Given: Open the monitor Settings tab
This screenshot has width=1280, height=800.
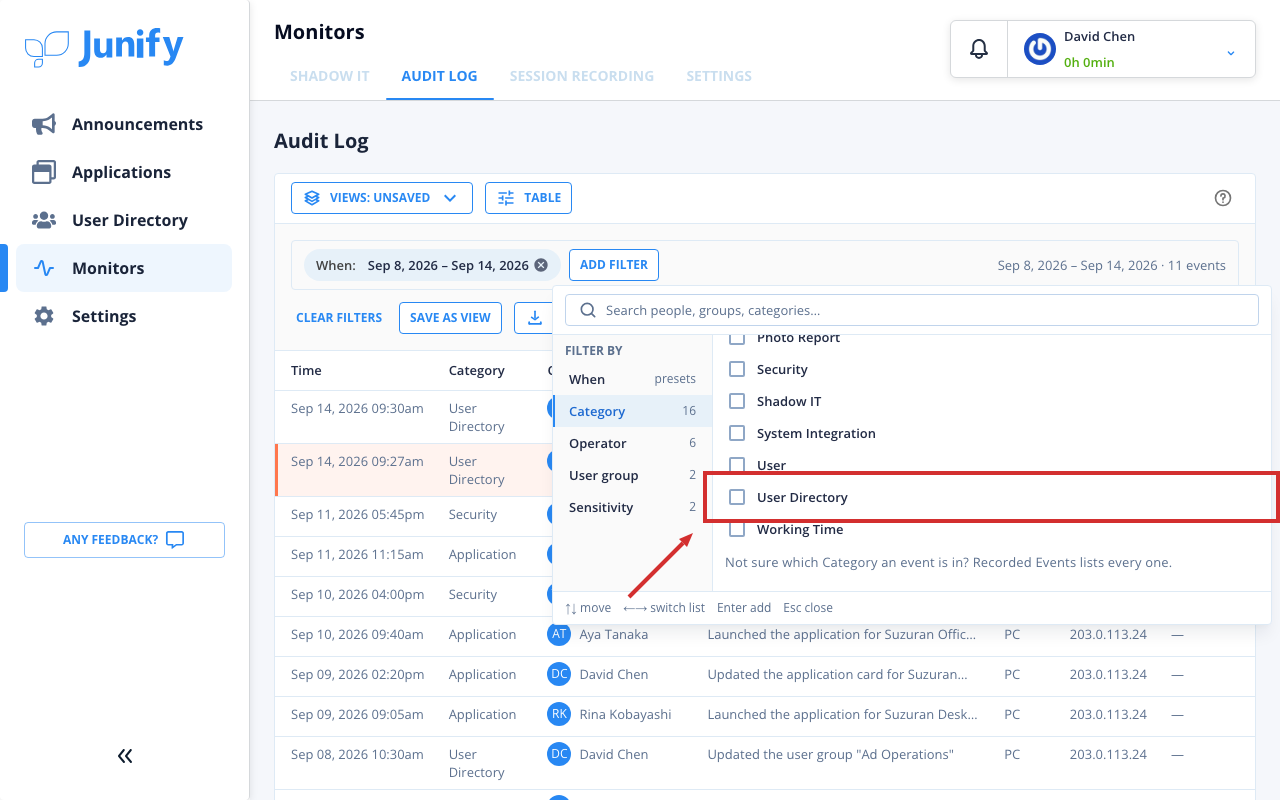Looking at the screenshot, I should 719,76.
